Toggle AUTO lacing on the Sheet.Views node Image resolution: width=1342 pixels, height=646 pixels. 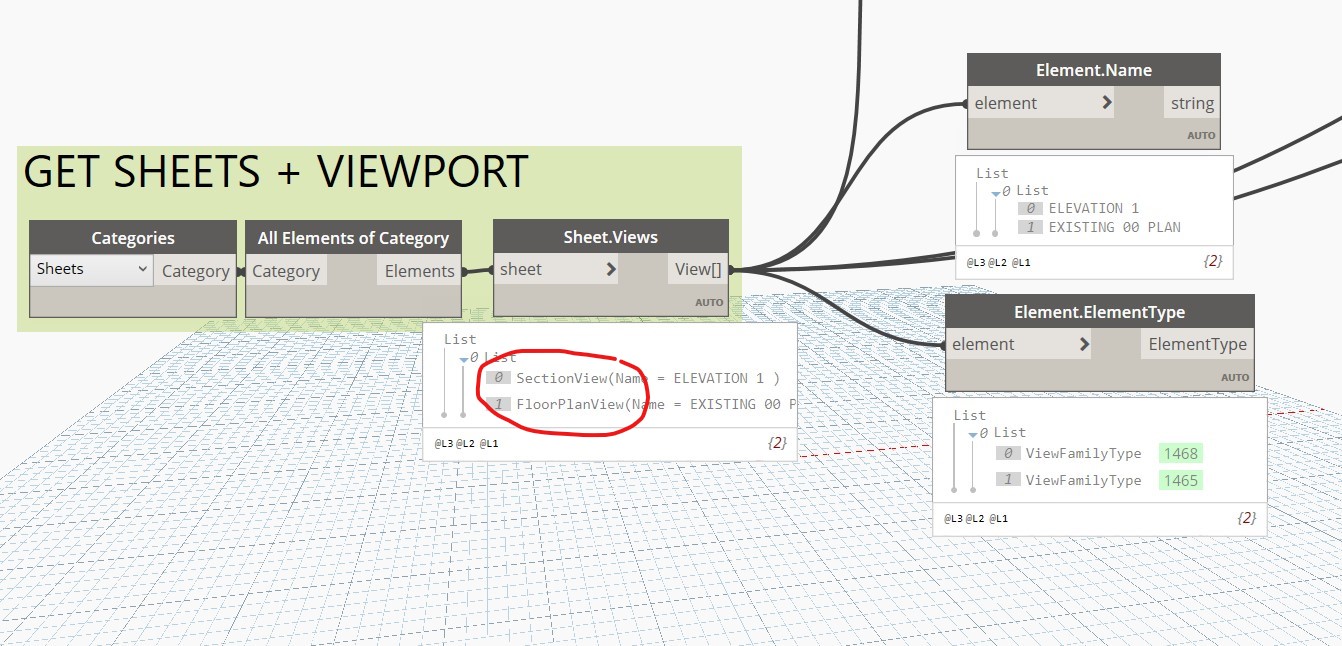[712, 301]
